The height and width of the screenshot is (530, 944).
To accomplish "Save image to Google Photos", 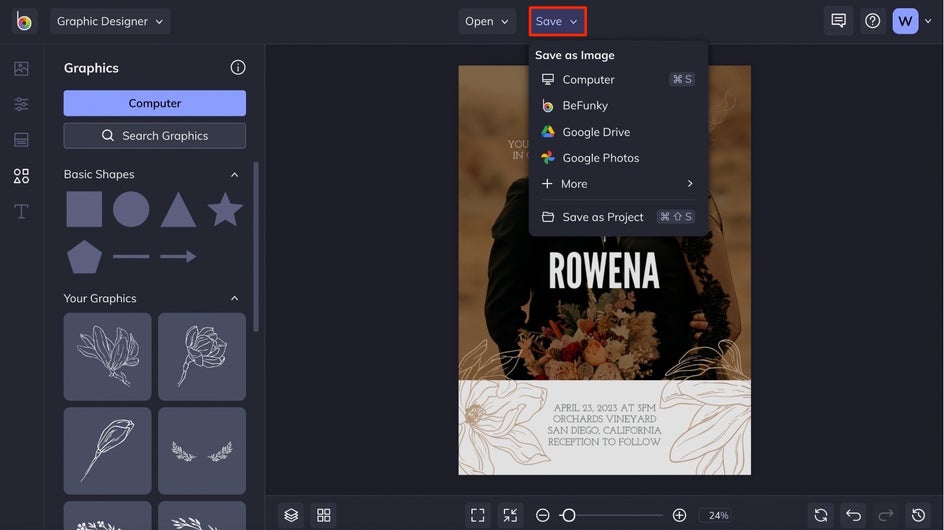I will (x=617, y=158).
